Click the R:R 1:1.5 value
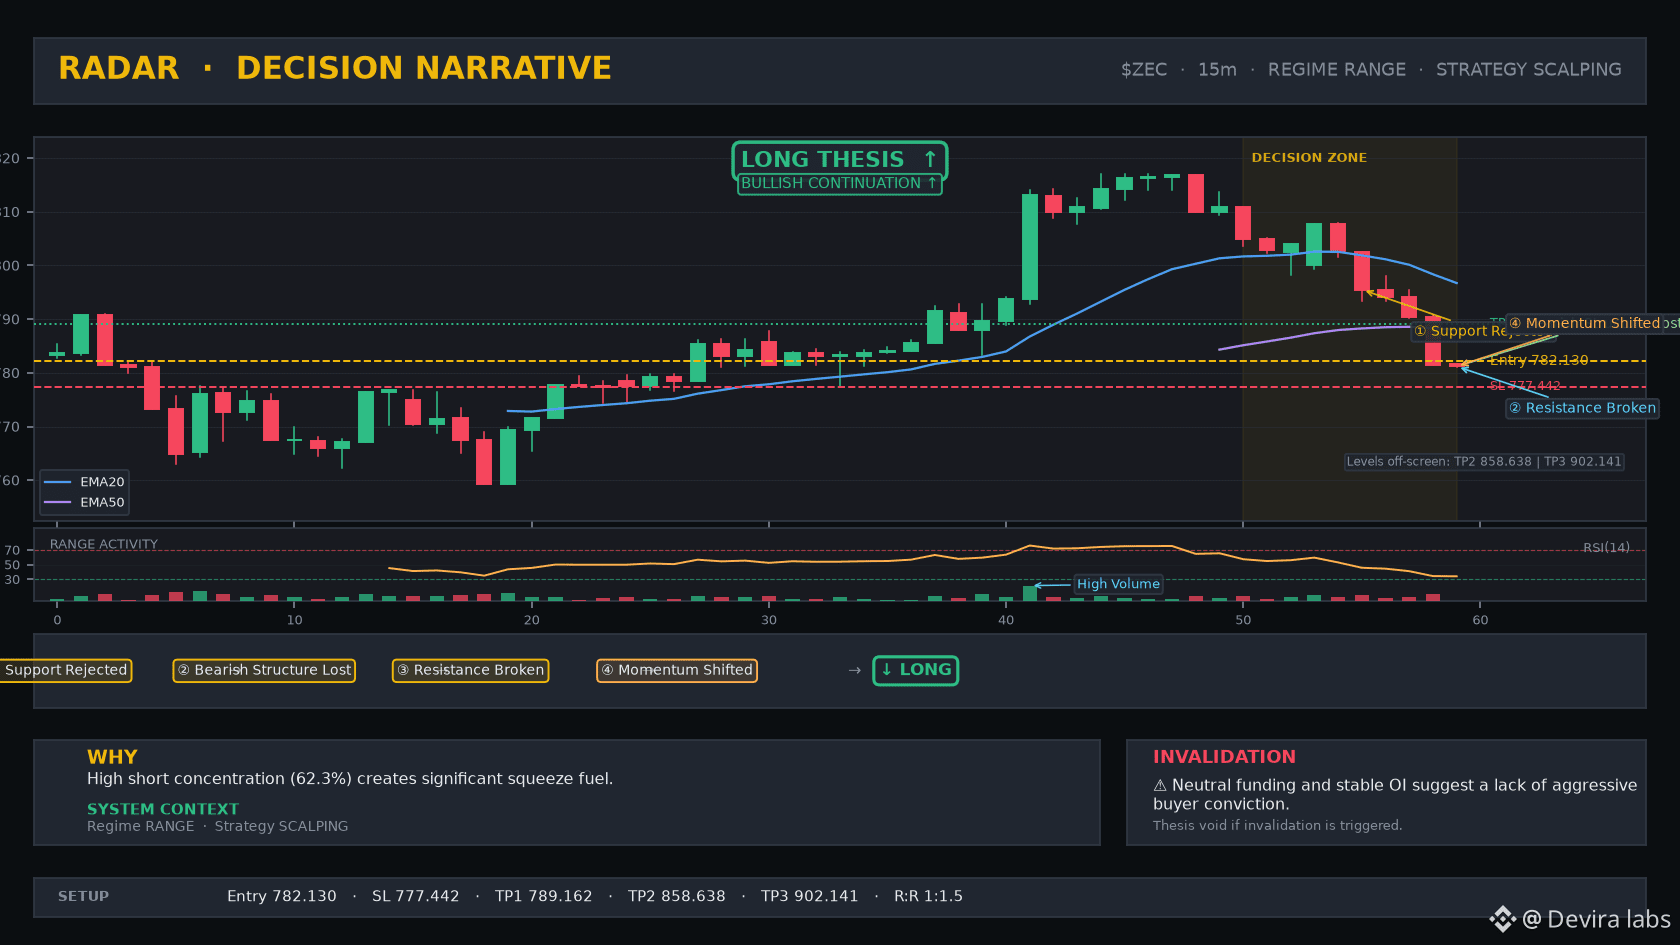The height and width of the screenshot is (945, 1680). [929, 897]
